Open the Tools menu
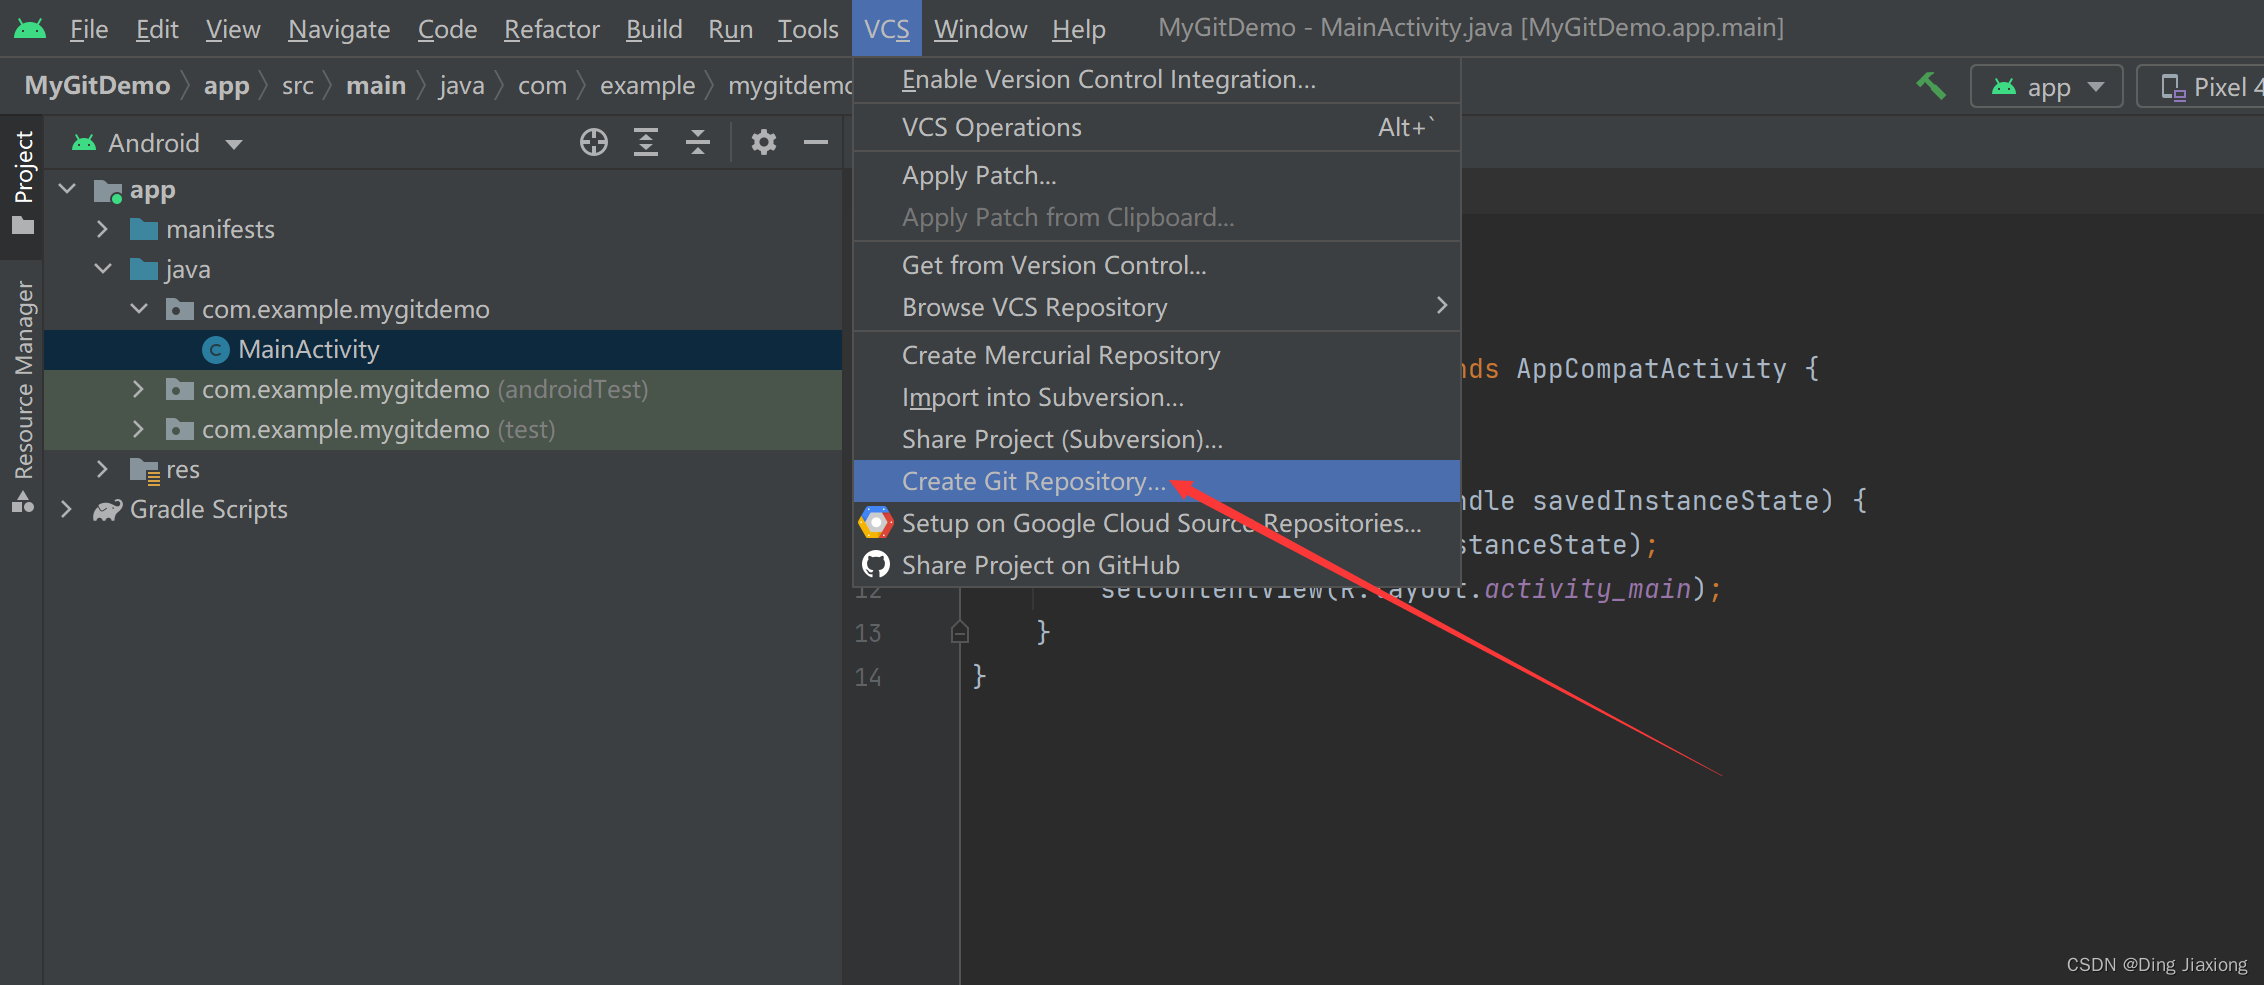 (808, 29)
